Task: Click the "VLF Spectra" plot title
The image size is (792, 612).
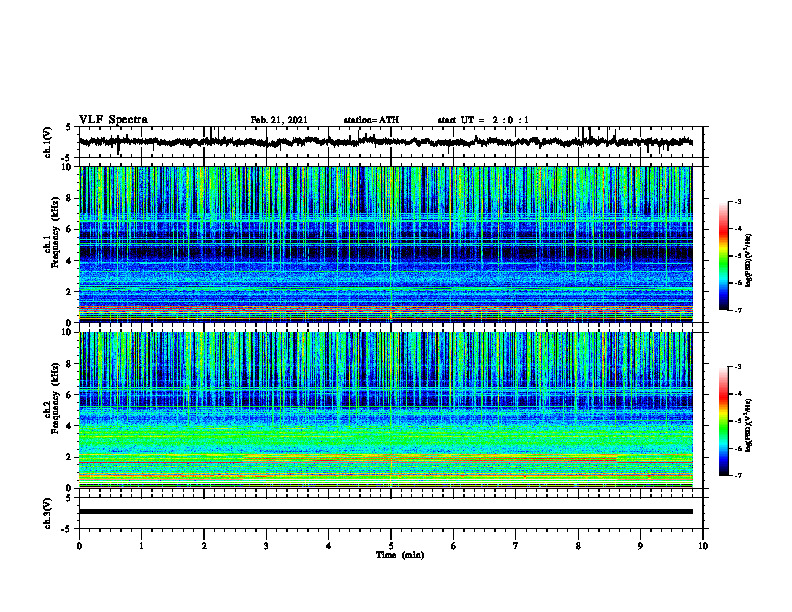Action: pos(113,120)
